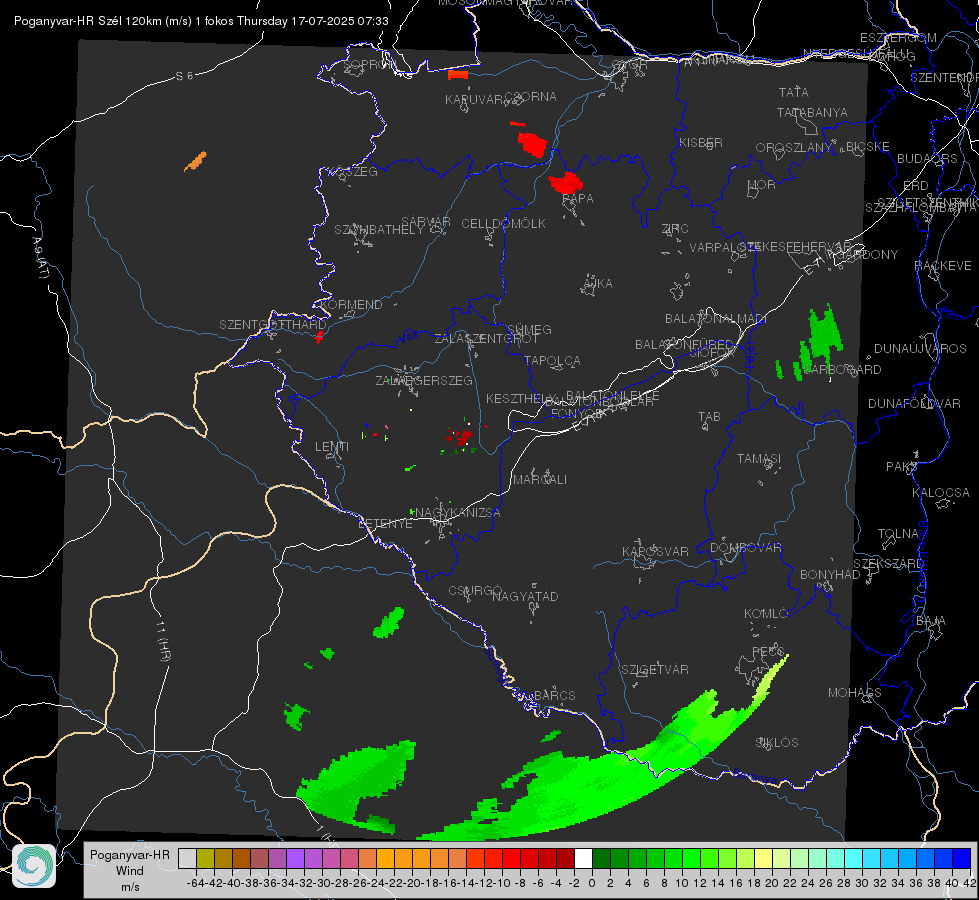The image size is (979, 900).
Task: Click the SÜMEG label
Action: (x=529, y=330)
